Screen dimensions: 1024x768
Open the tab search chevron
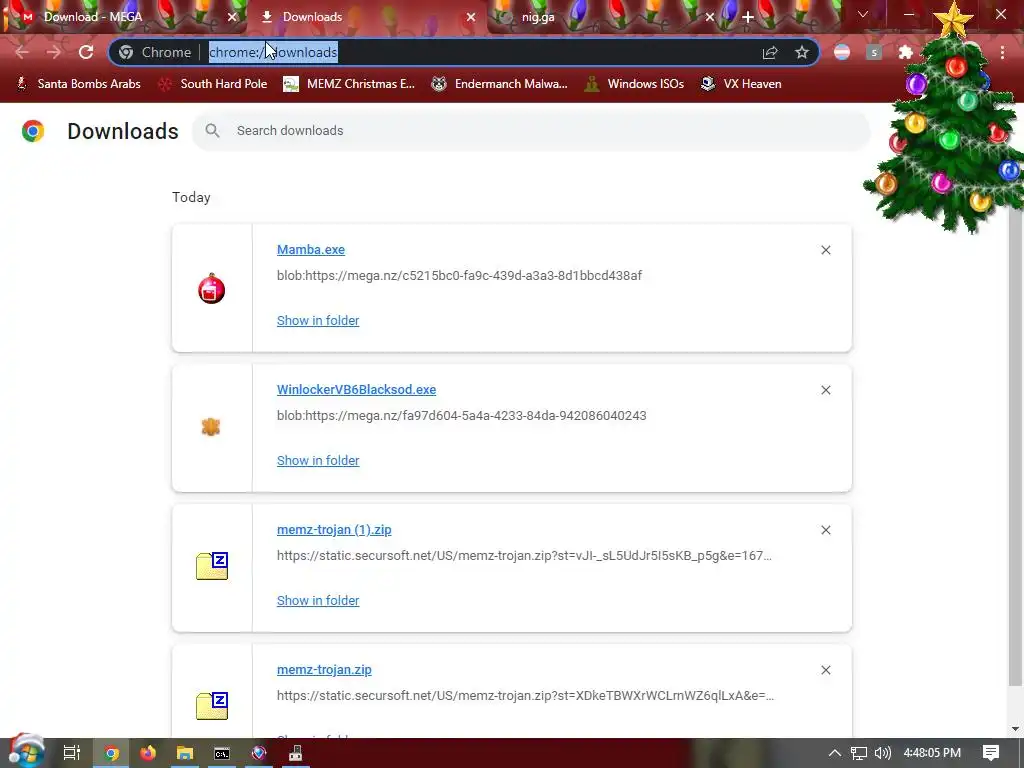(863, 14)
